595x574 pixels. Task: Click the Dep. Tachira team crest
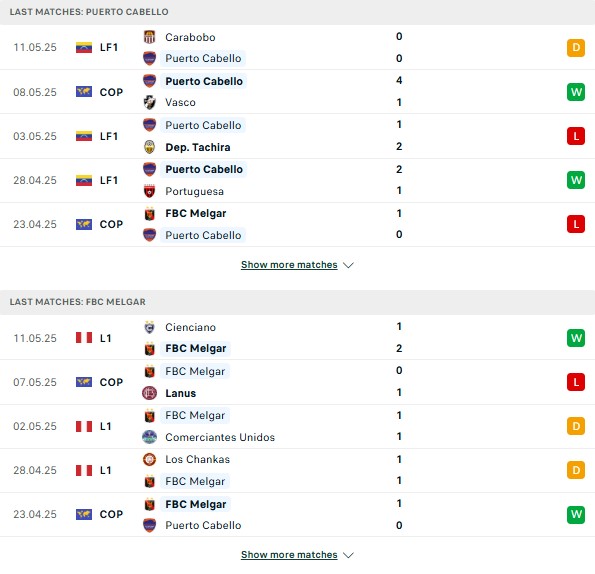pos(150,147)
